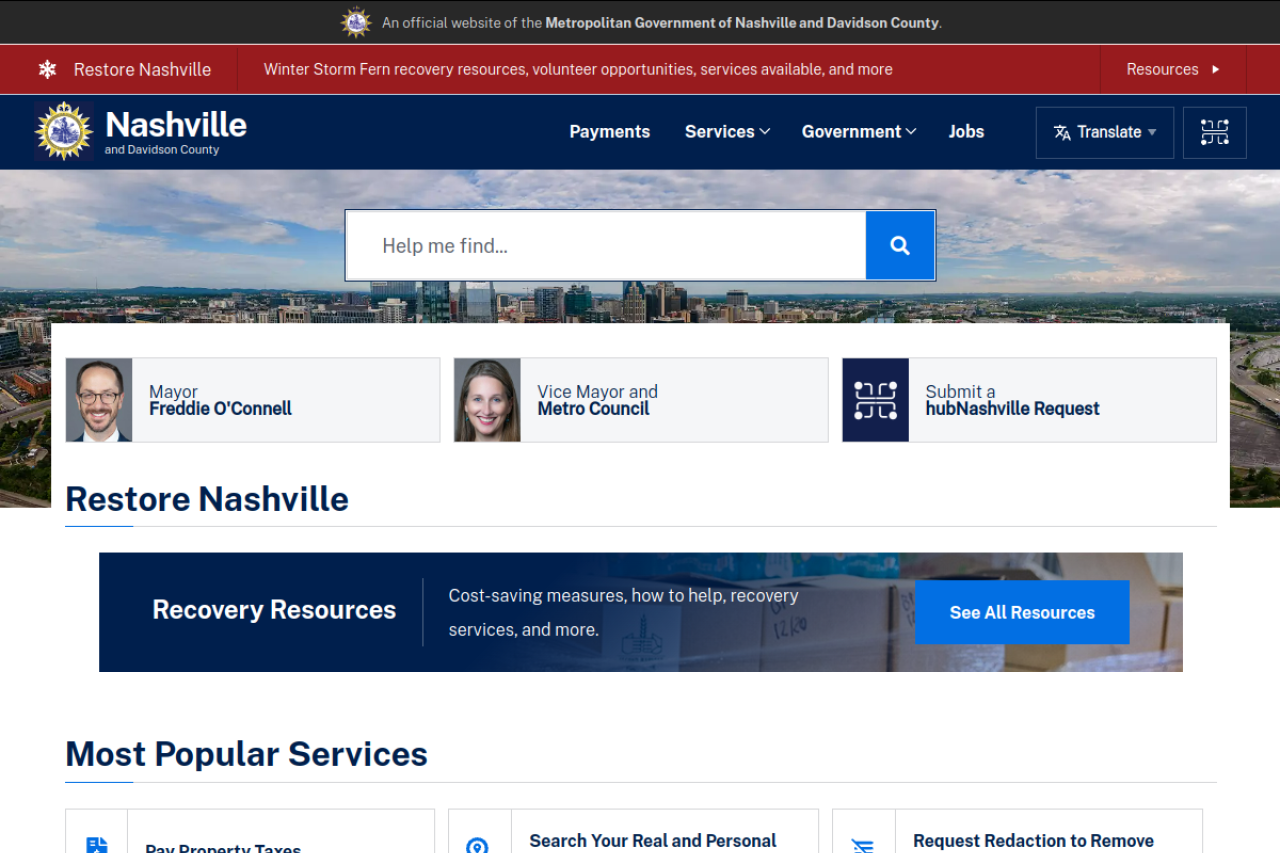This screenshot has width=1280, height=853.
Task: Open Search Your Real and Personal link
Action: coord(653,841)
